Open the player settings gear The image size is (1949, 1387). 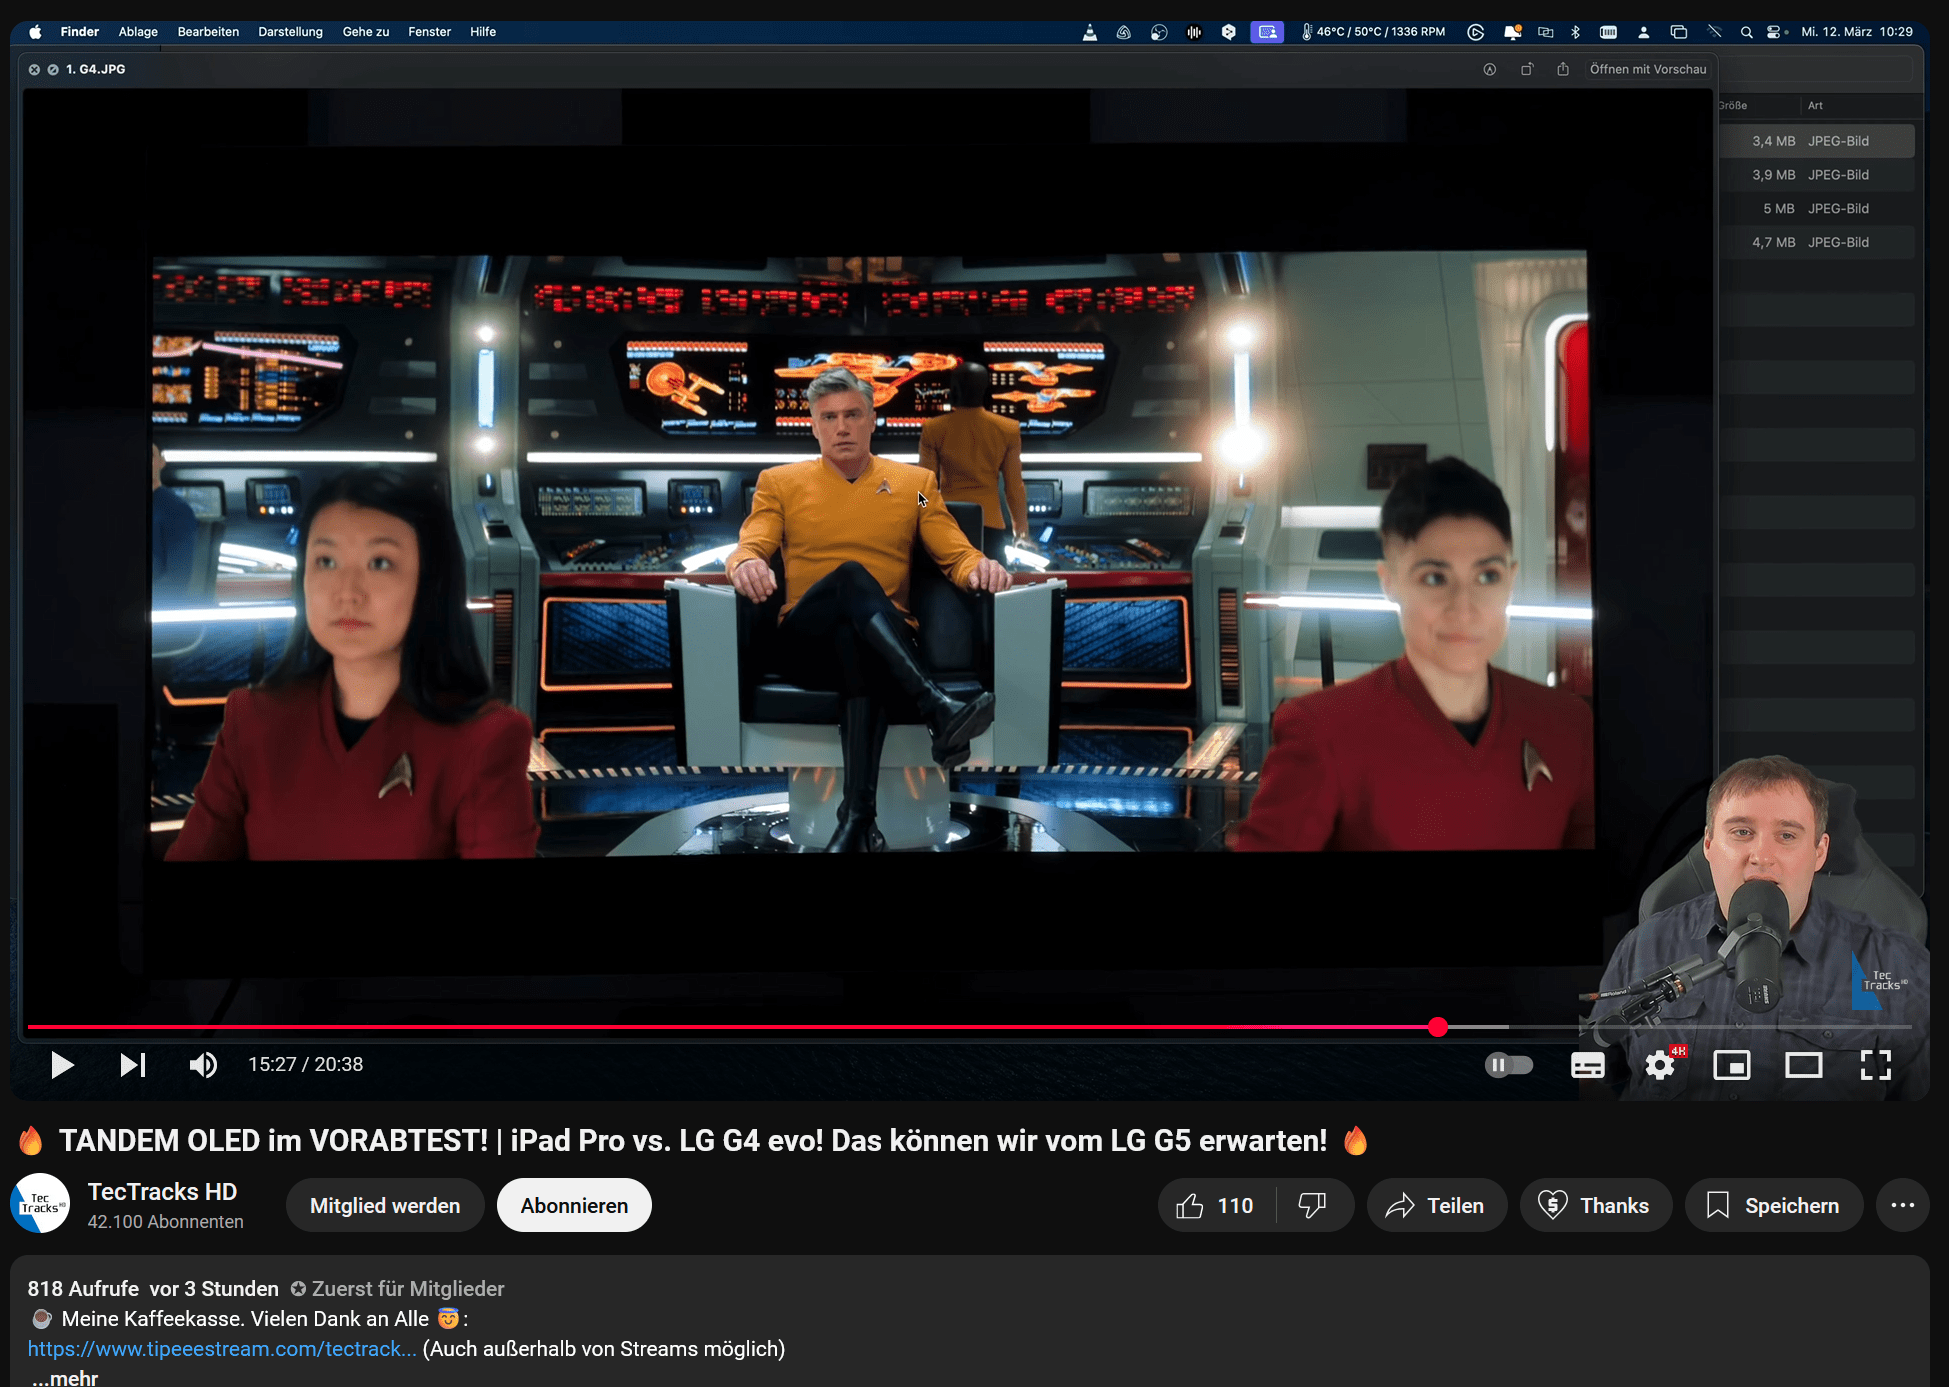pos(1660,1065)
